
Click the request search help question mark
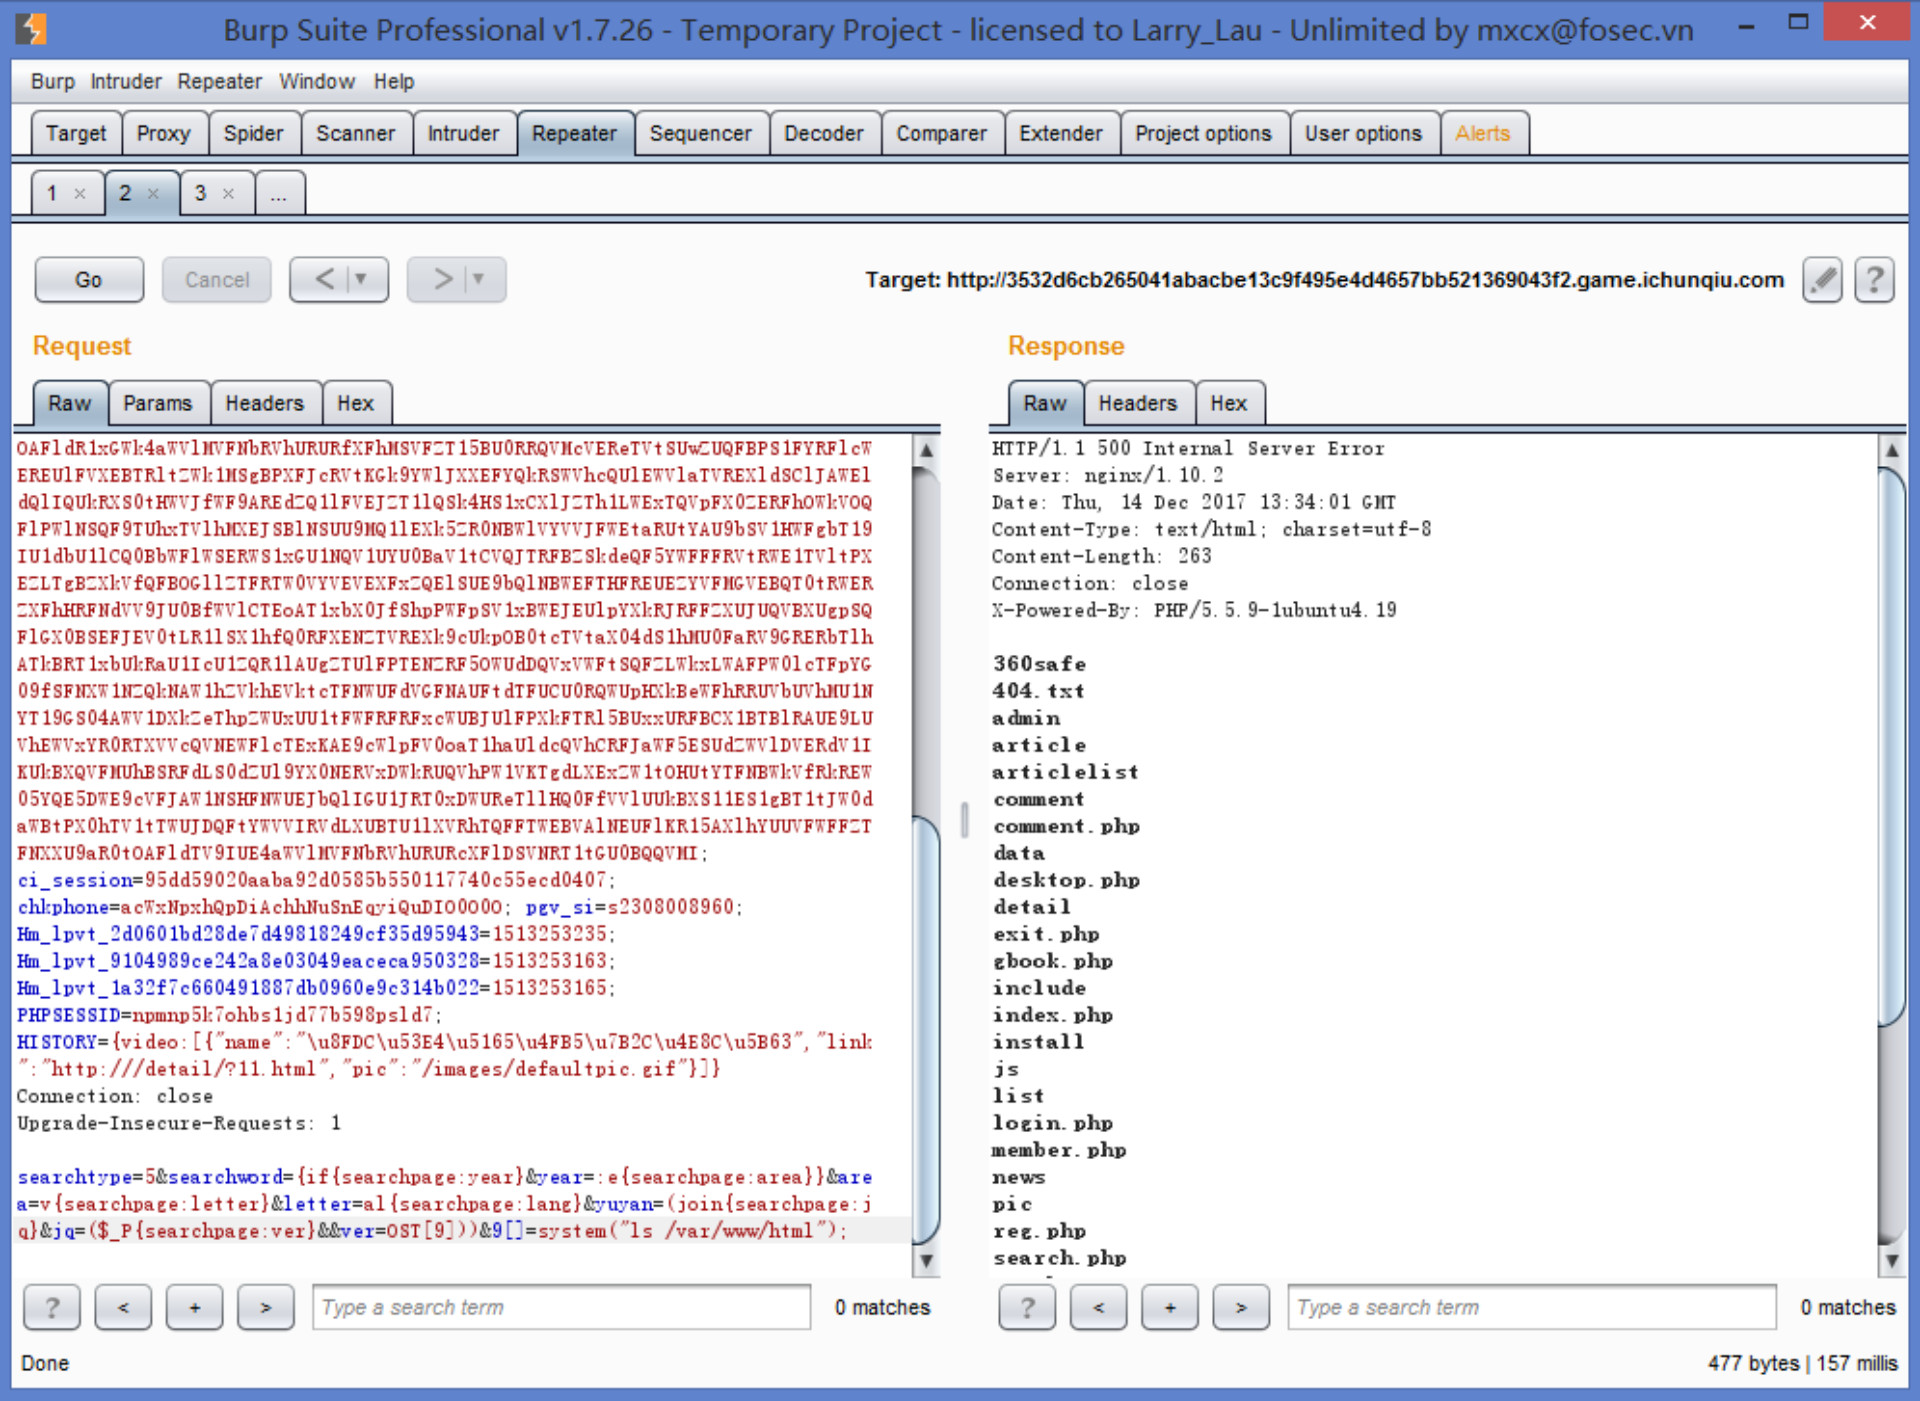52,1307
